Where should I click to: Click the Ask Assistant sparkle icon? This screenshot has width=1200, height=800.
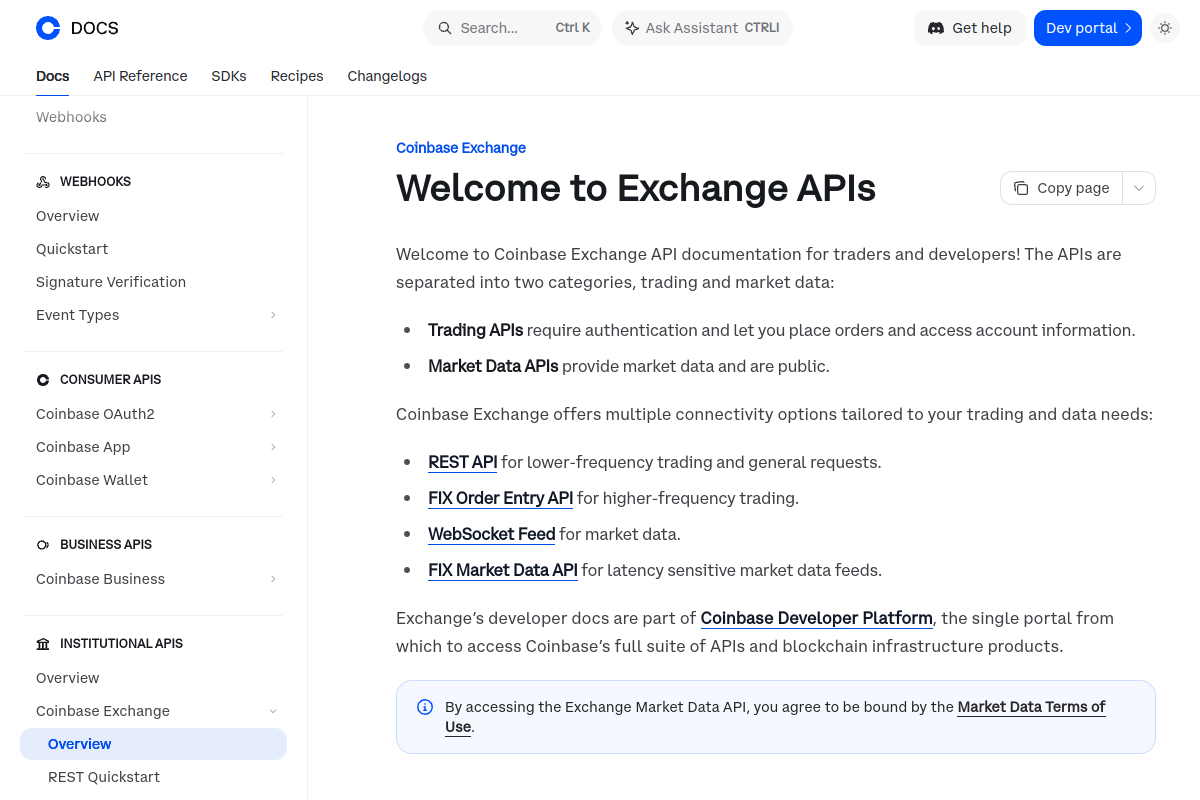632,28
